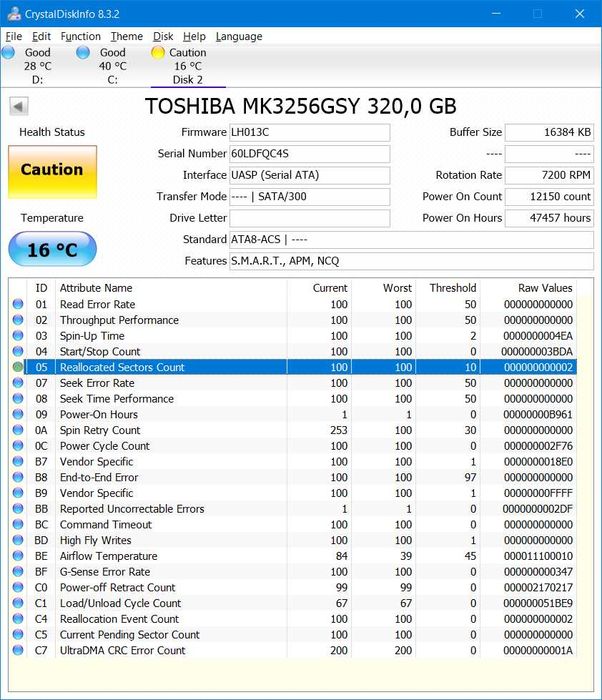The width and height of the screenshot is (602, 700).
Task: Click status dot for Spin Retry Count row
Action: pos(18,430)
